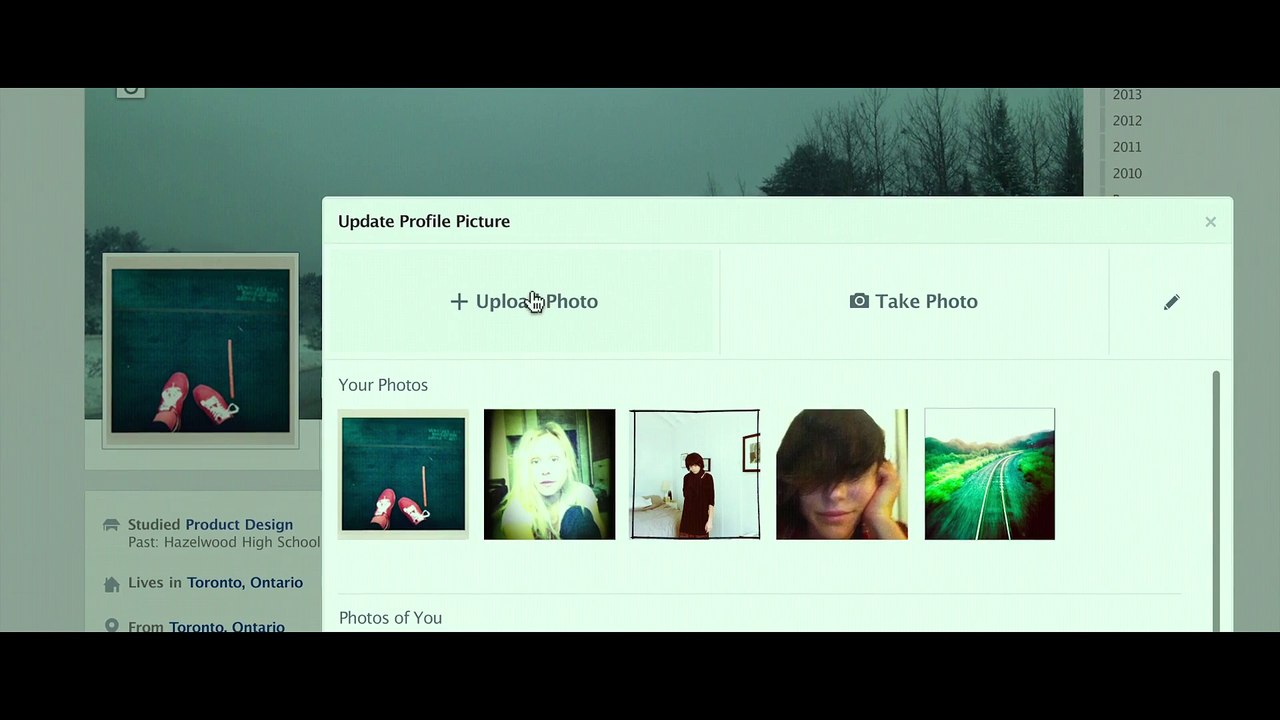
Task: Click the 'Update Profile Picture' dialog title
Action: pyautogui.click(x=424, y=222)
